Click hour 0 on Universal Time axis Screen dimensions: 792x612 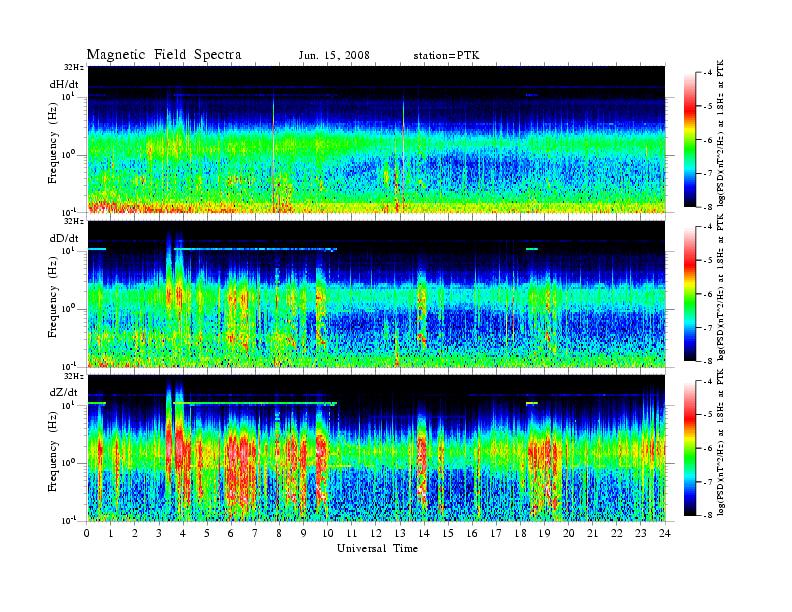click(87, 534)
